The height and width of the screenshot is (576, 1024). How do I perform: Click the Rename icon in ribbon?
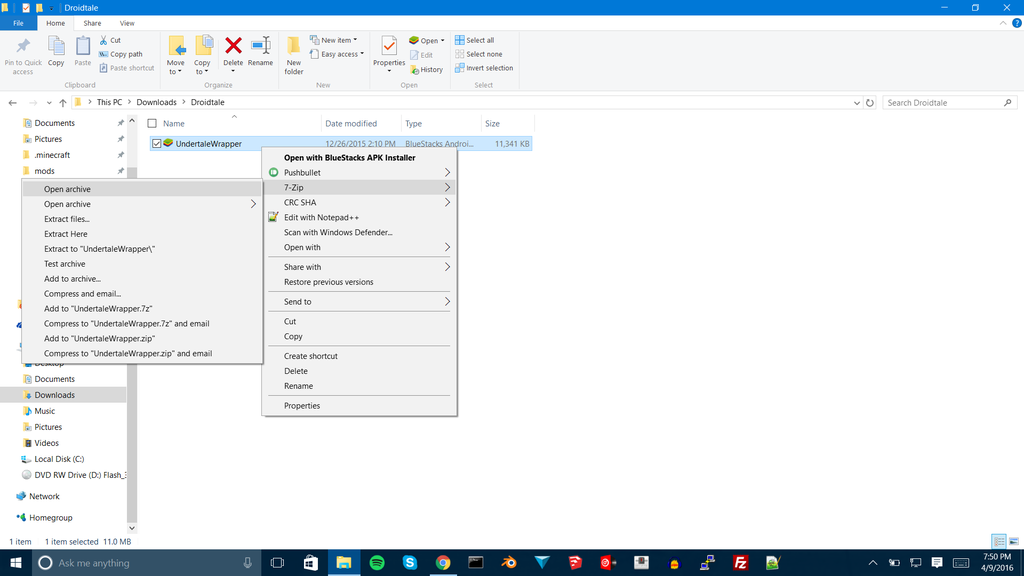tap(260, 50)
